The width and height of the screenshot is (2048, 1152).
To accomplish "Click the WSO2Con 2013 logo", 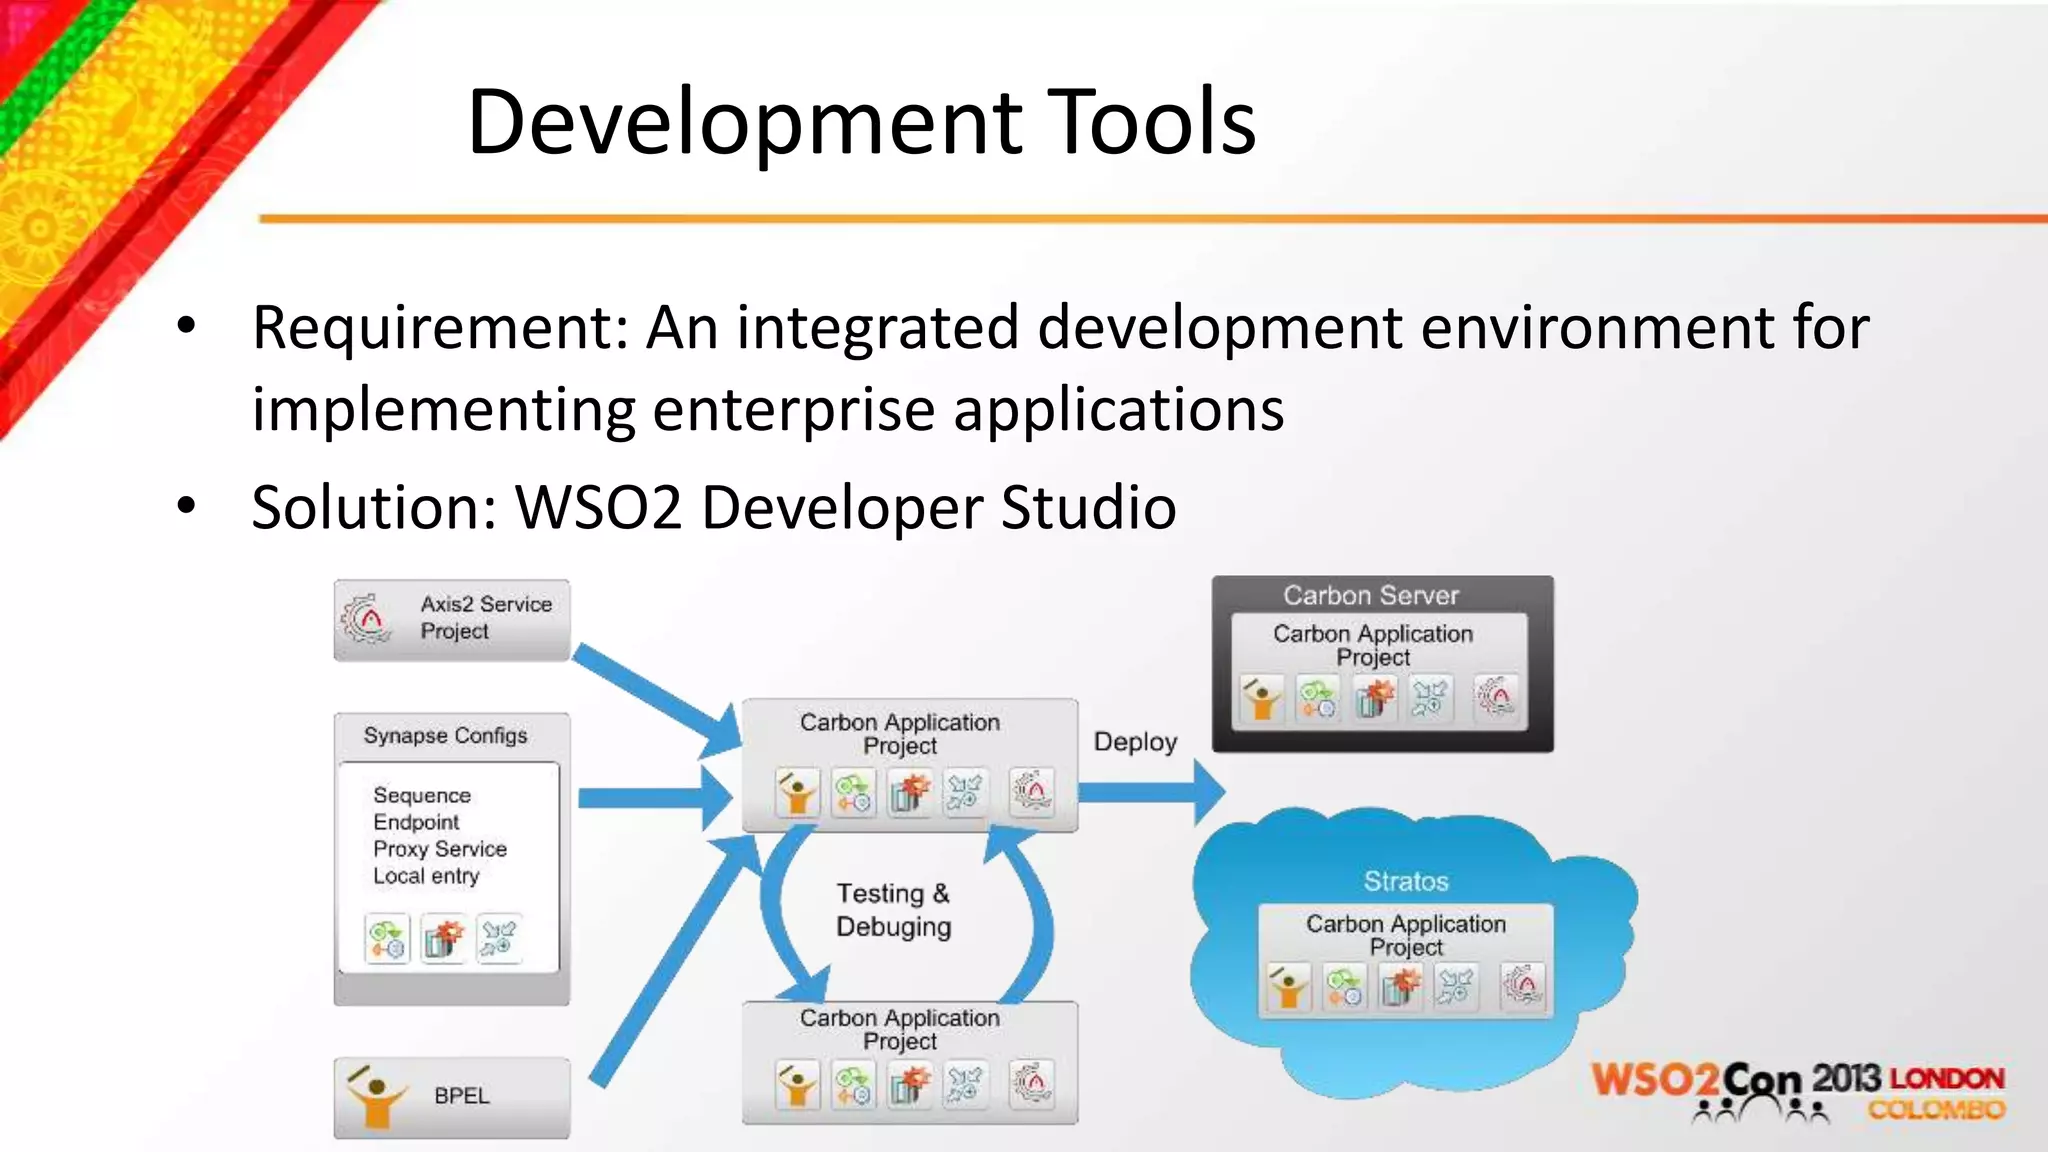I will [1798, 1091].
